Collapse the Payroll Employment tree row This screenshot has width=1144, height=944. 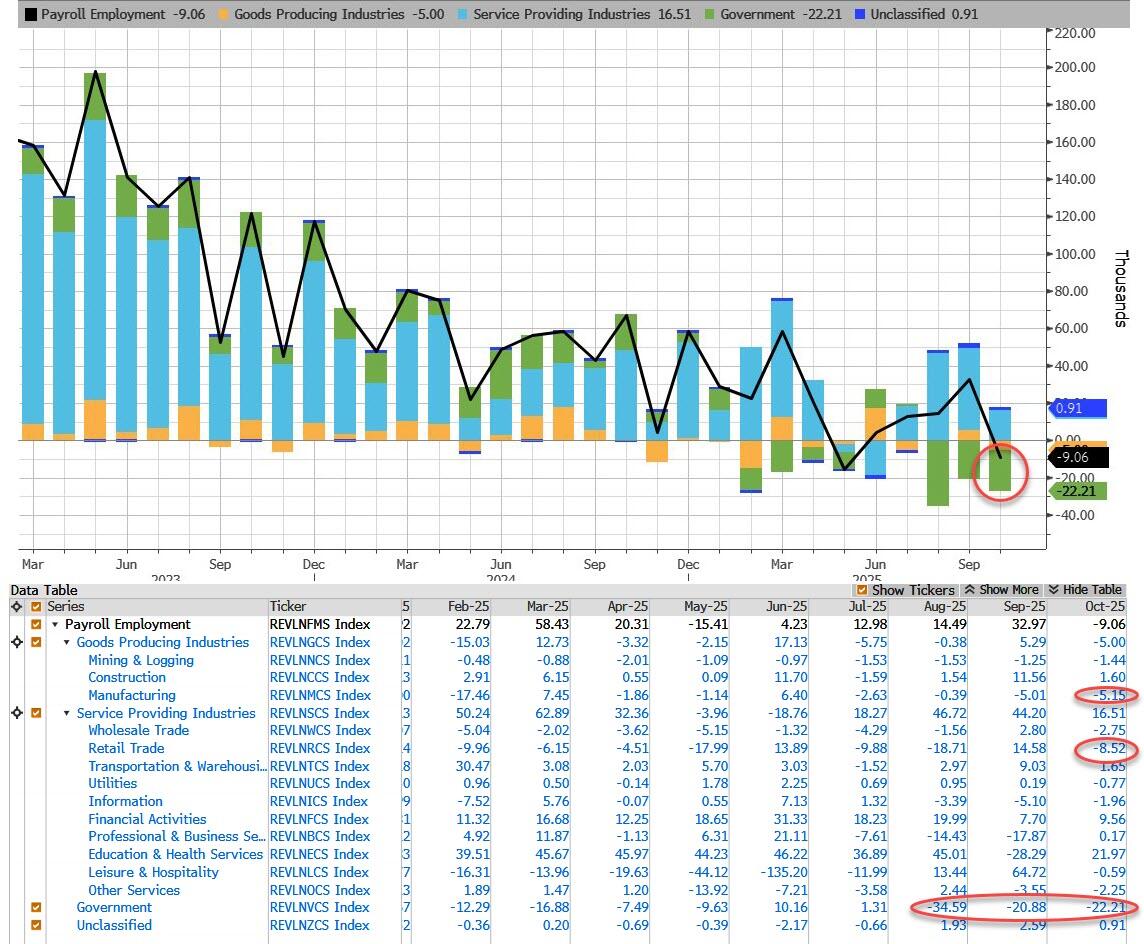56,625
